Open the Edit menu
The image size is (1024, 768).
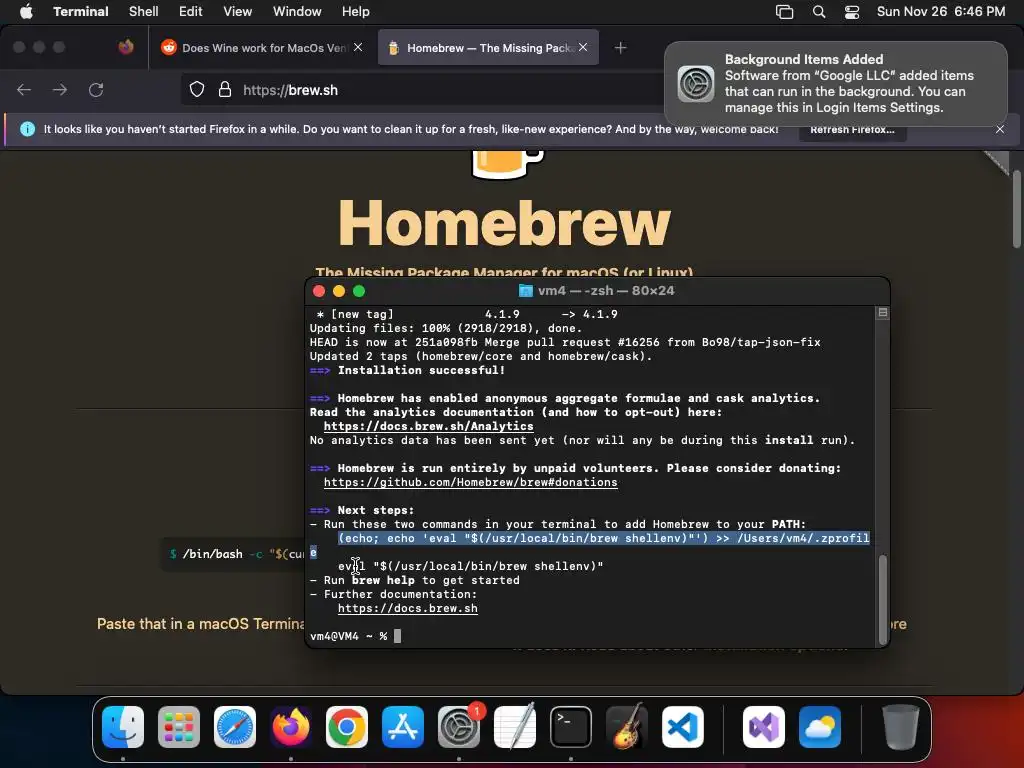[x=191, y=12]
